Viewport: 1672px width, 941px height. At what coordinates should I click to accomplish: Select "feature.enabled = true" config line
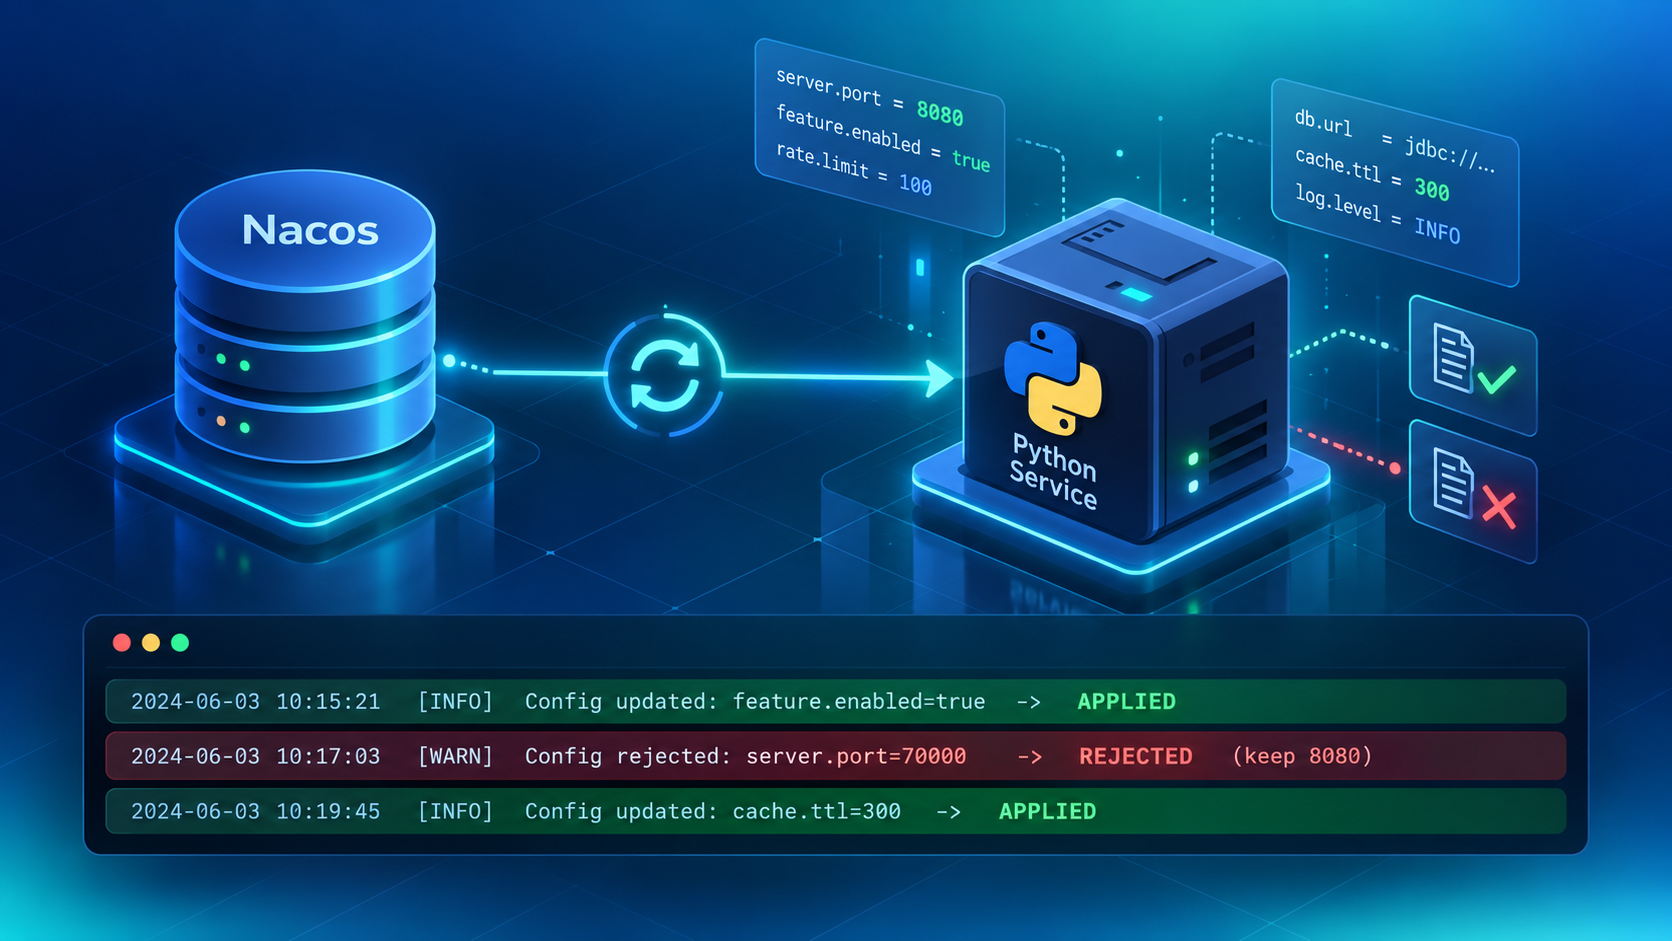[x=882, y=138]
